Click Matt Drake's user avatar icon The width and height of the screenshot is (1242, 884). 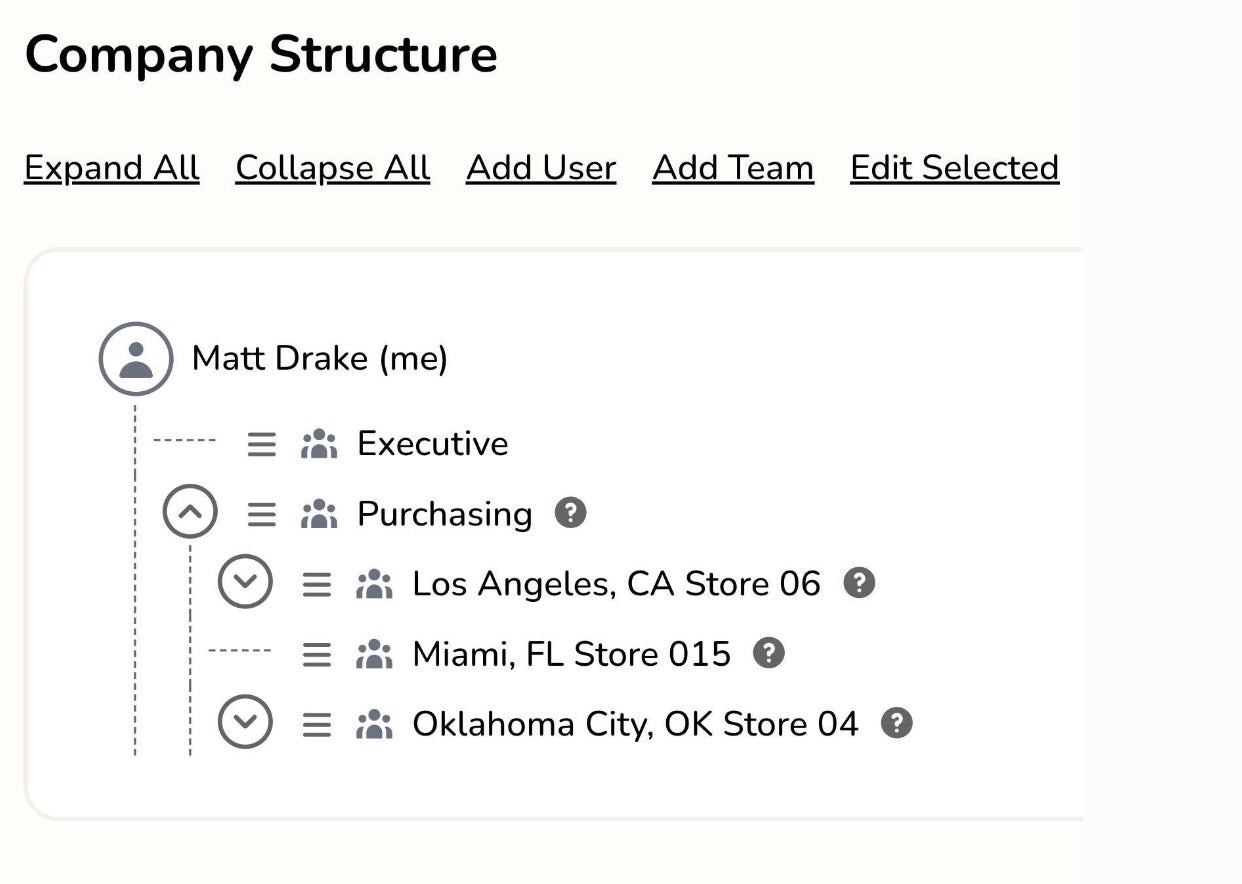point(136,359)
